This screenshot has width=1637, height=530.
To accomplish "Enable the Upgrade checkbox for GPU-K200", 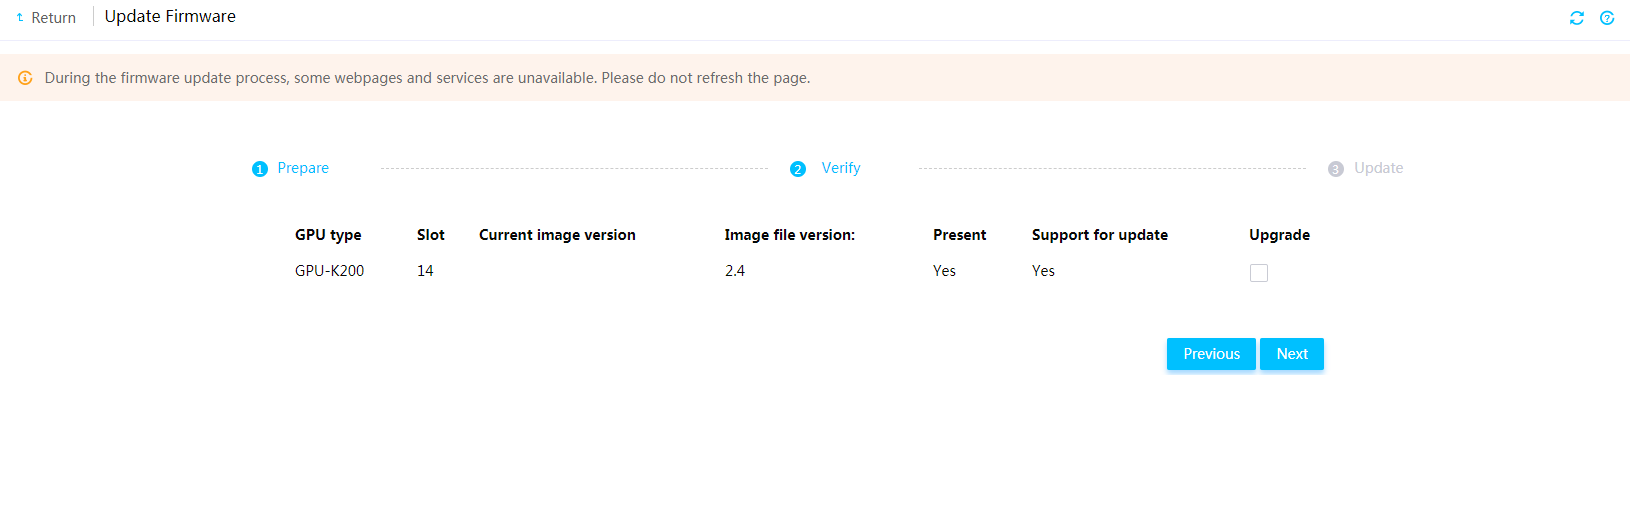I will click(x=1259, y=273).
